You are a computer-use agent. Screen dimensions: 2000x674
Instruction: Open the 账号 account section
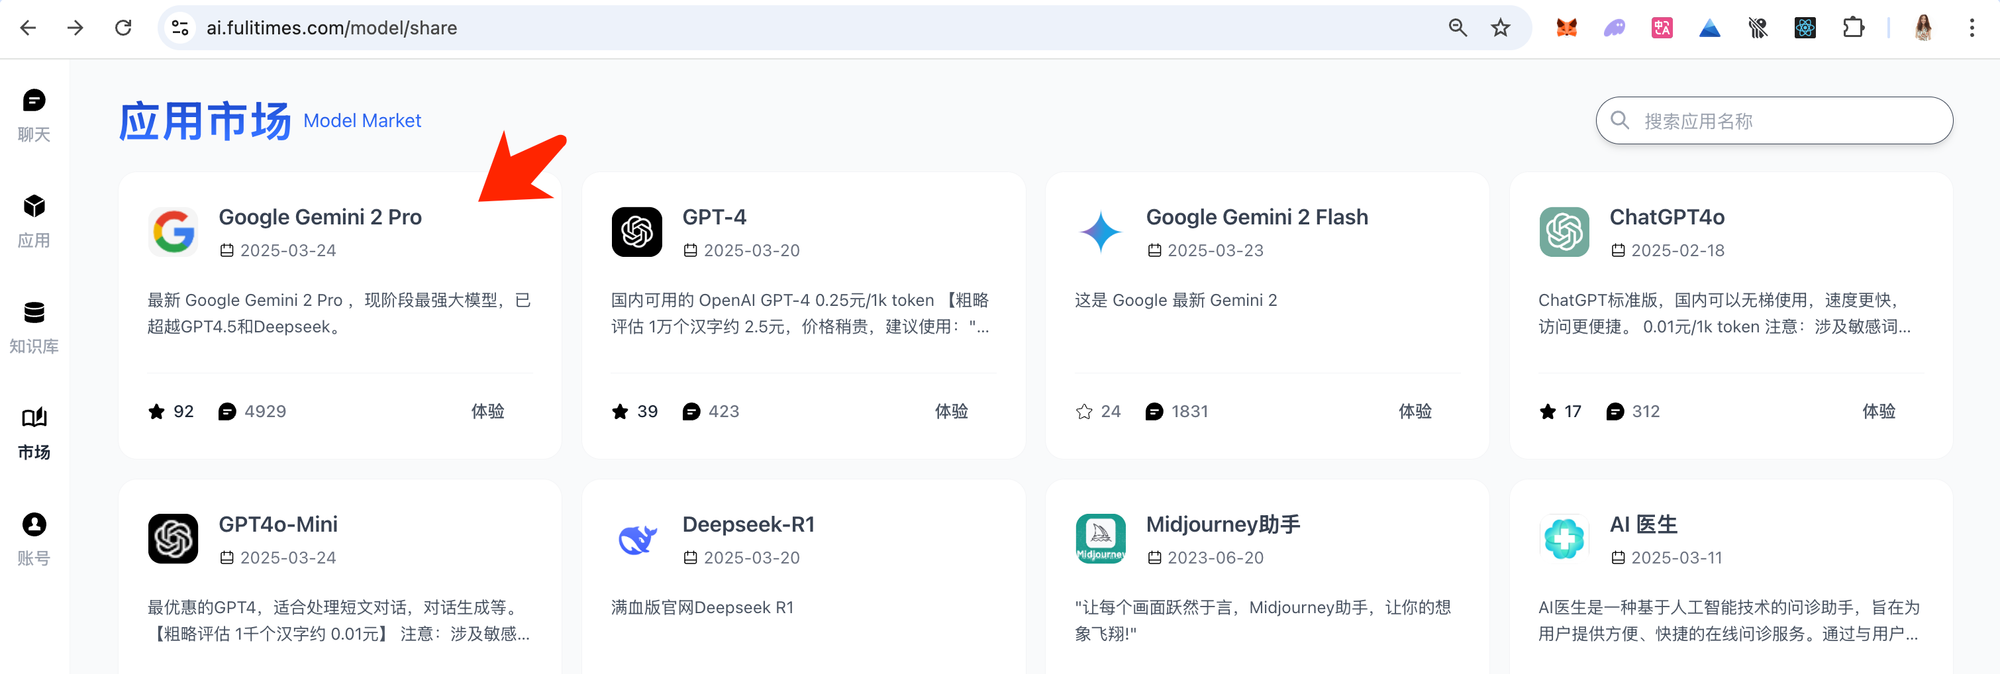click(x=34, y=539)
